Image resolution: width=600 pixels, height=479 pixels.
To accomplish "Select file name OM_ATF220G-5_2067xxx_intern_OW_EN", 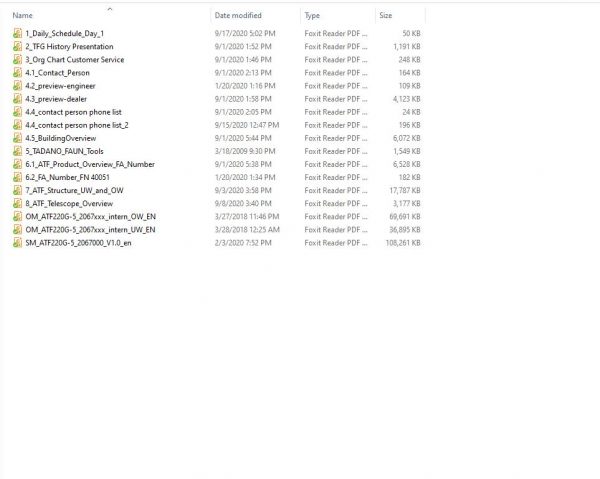I will pos(91,217).
